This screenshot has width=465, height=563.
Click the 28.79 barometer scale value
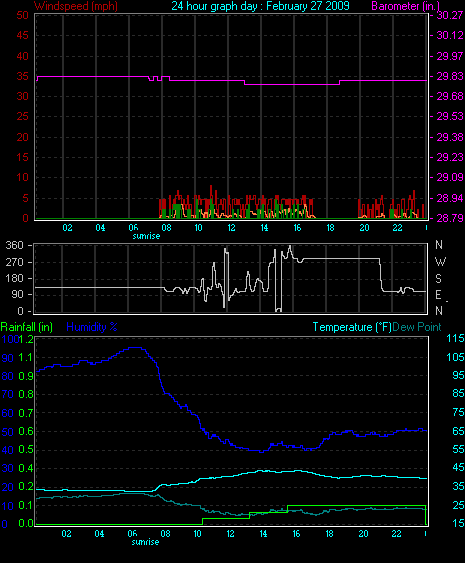450,218
